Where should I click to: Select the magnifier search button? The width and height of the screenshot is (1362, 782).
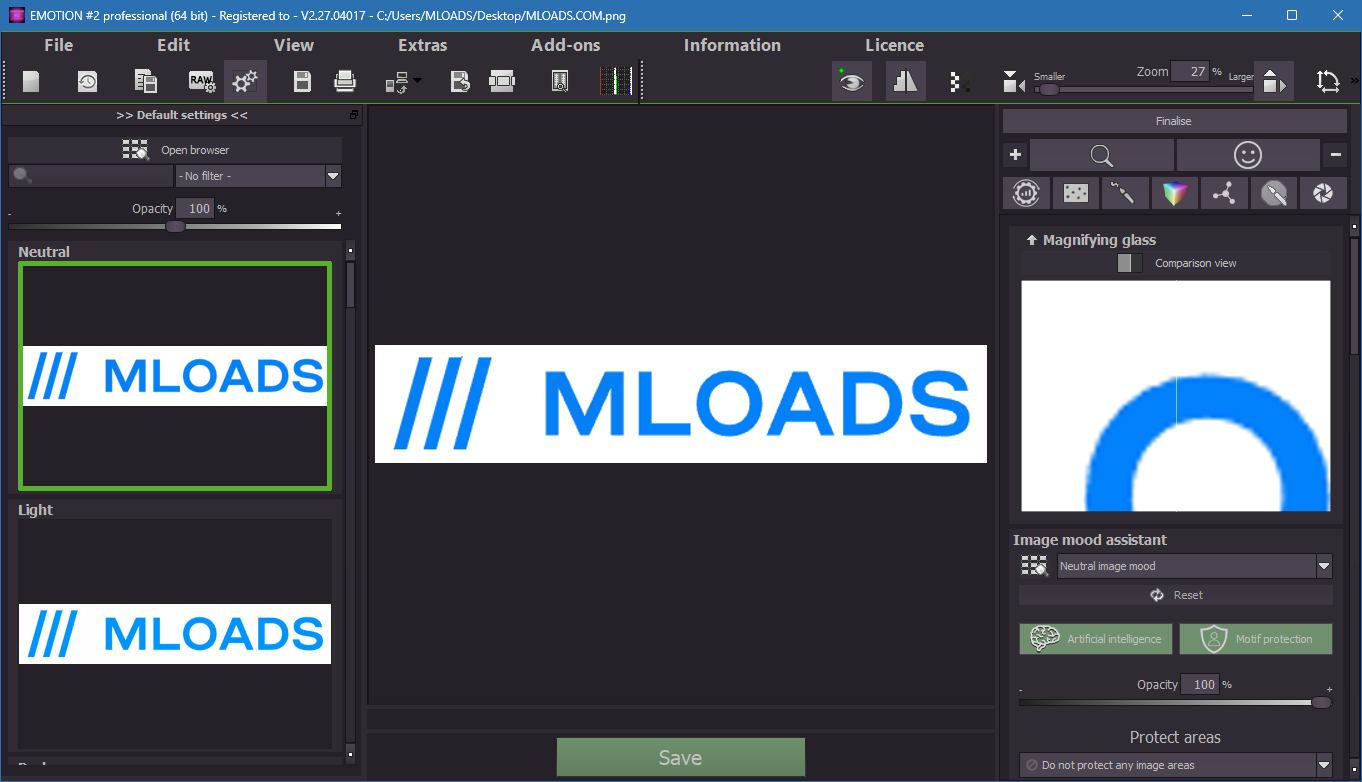click(x=1102, y=155)
